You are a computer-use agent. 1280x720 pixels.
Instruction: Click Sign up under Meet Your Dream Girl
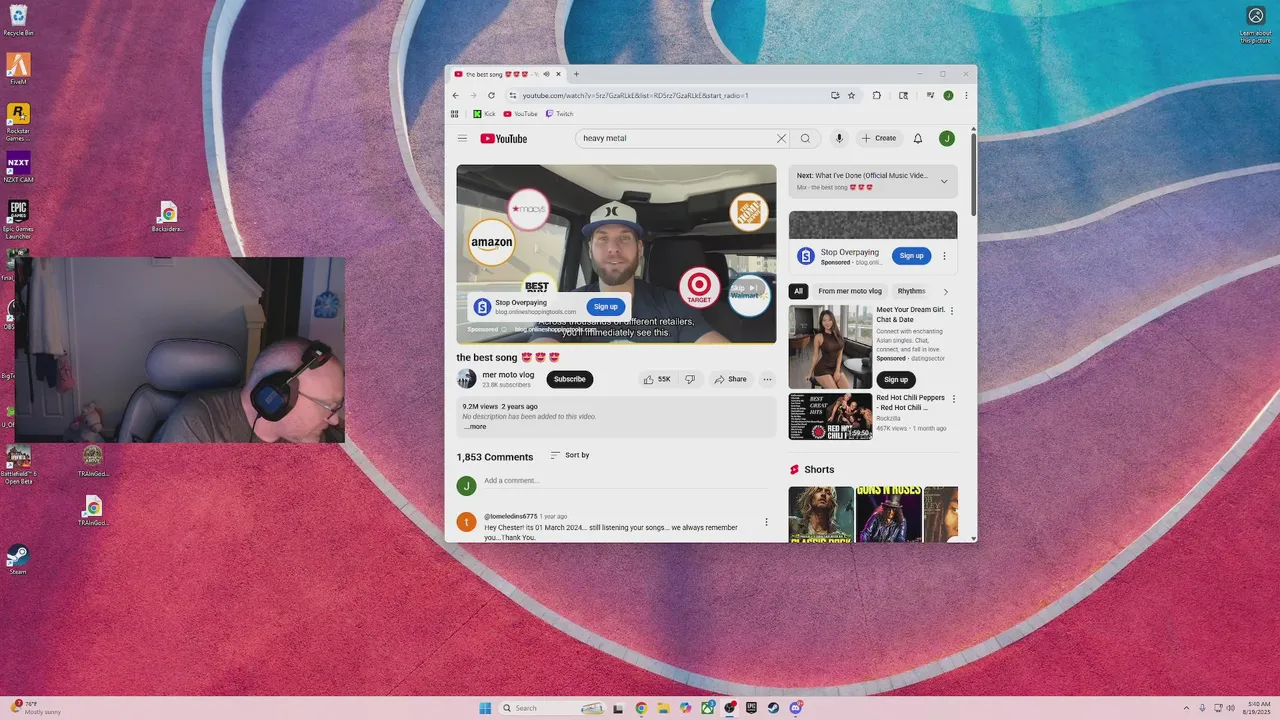click(x=896, y=380)
